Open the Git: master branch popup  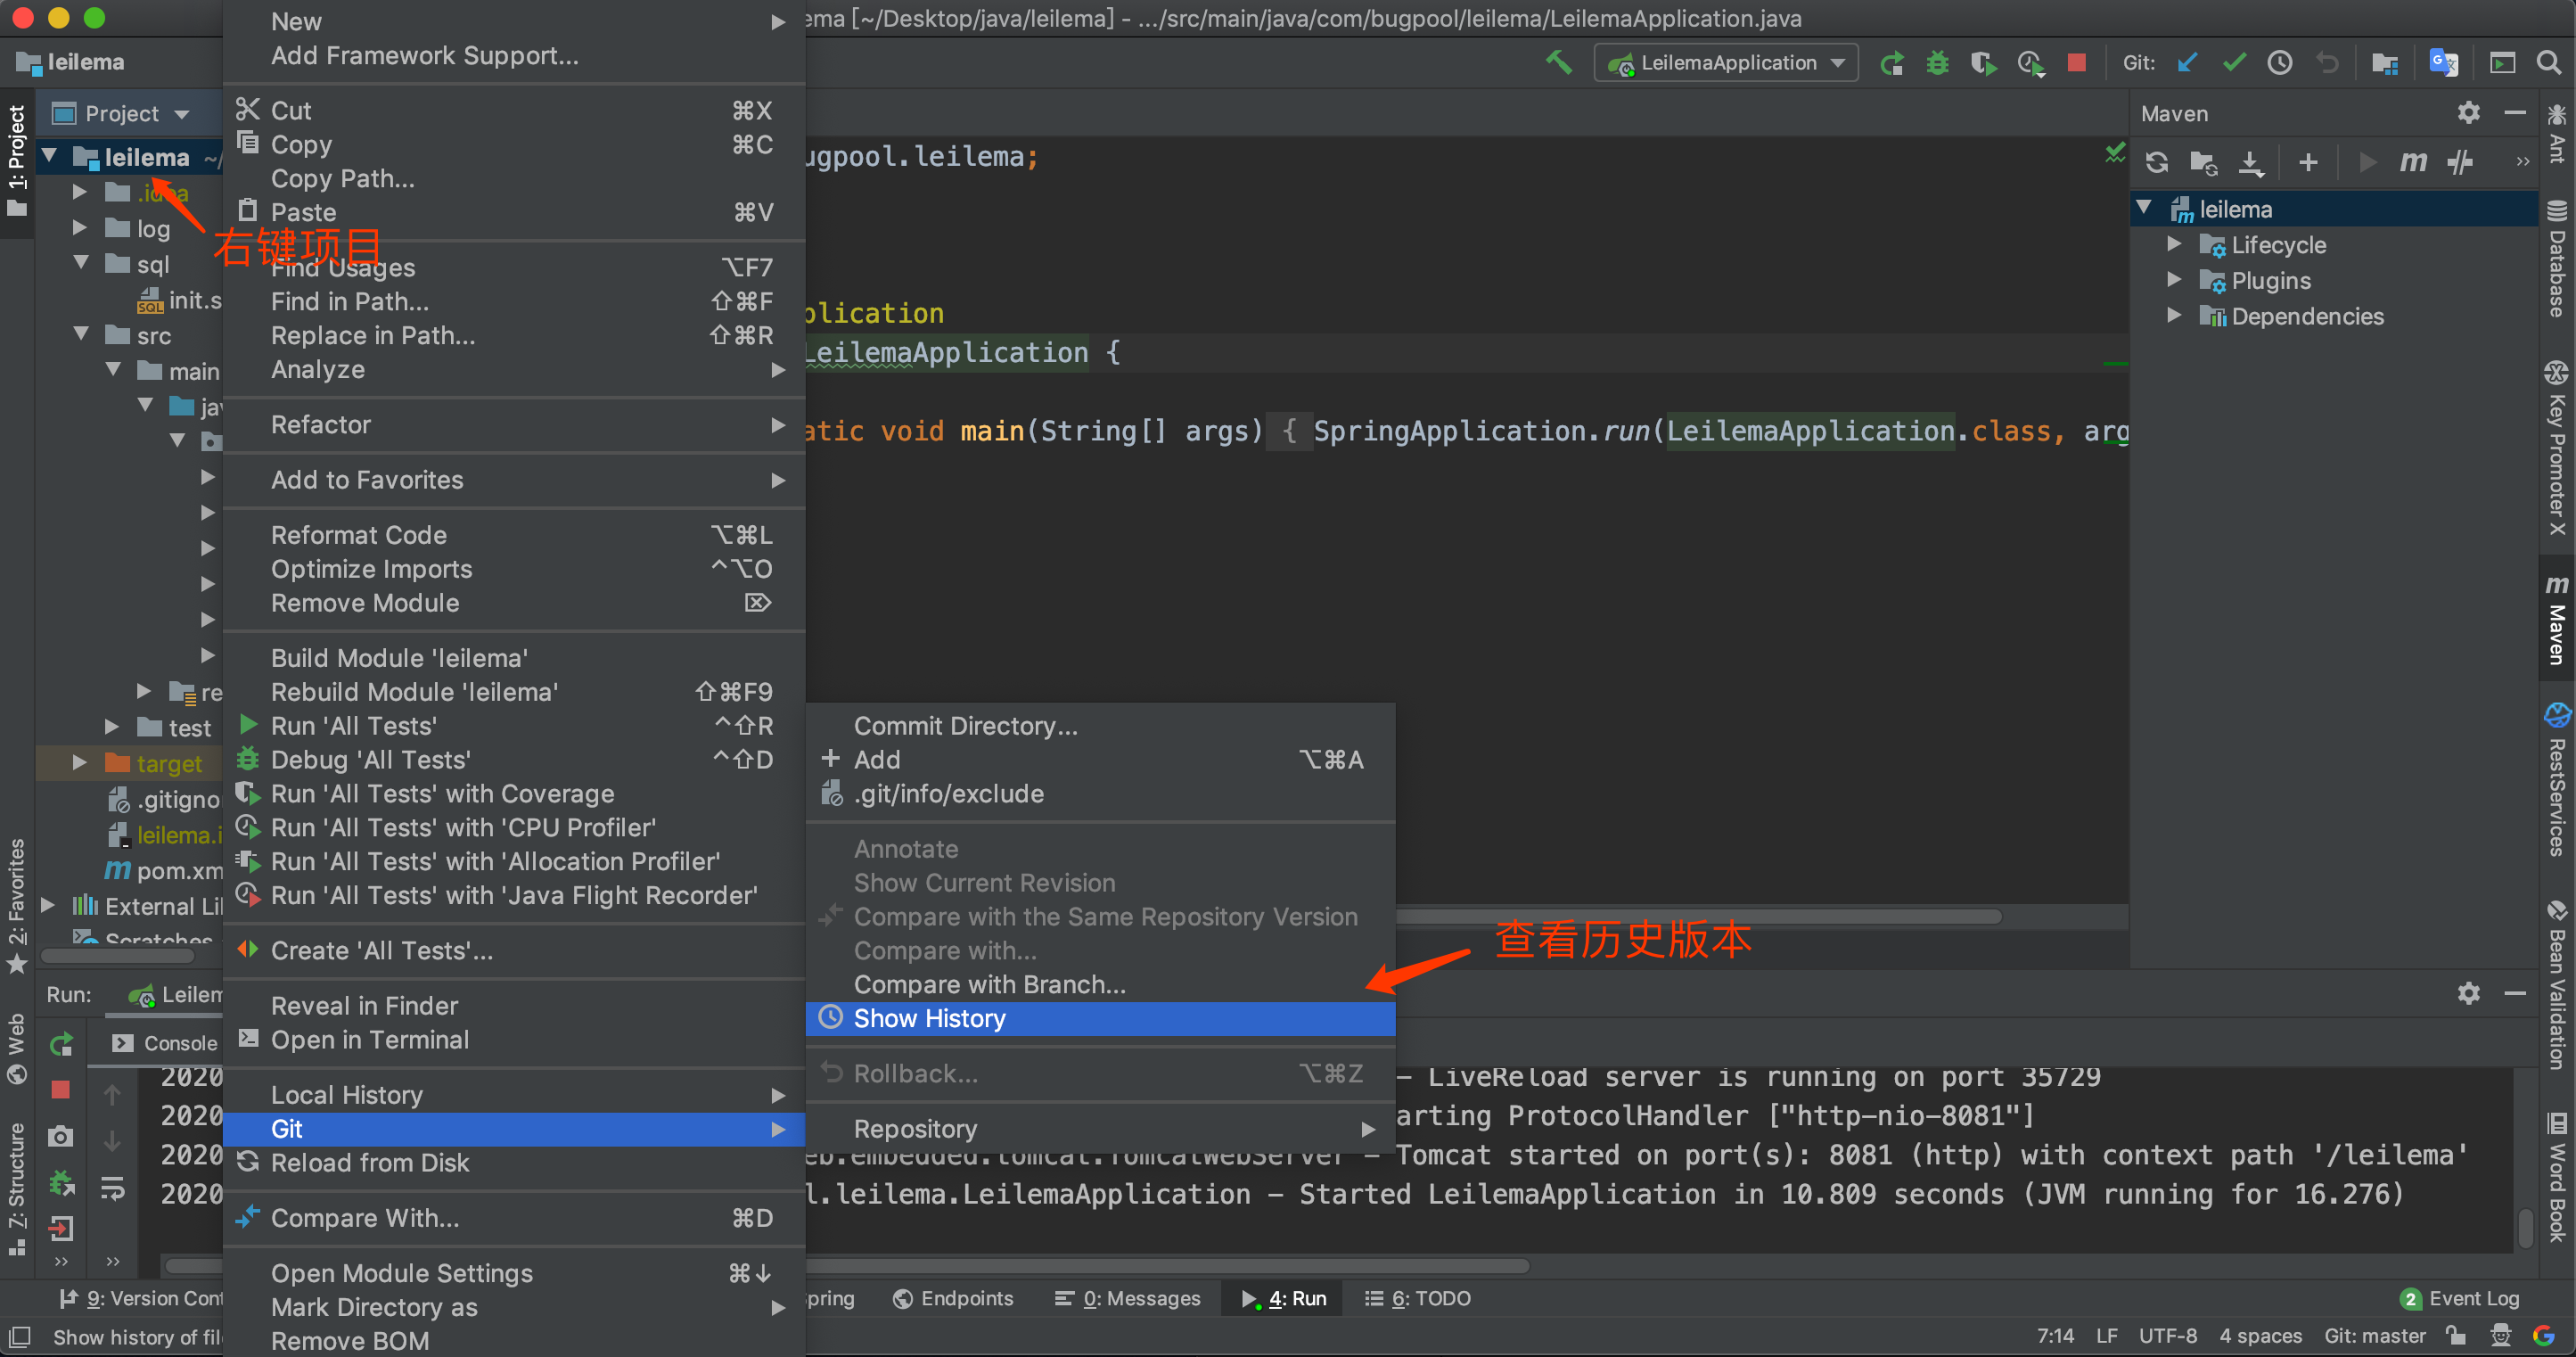pyautogui.click(x=2374, y=1335)
